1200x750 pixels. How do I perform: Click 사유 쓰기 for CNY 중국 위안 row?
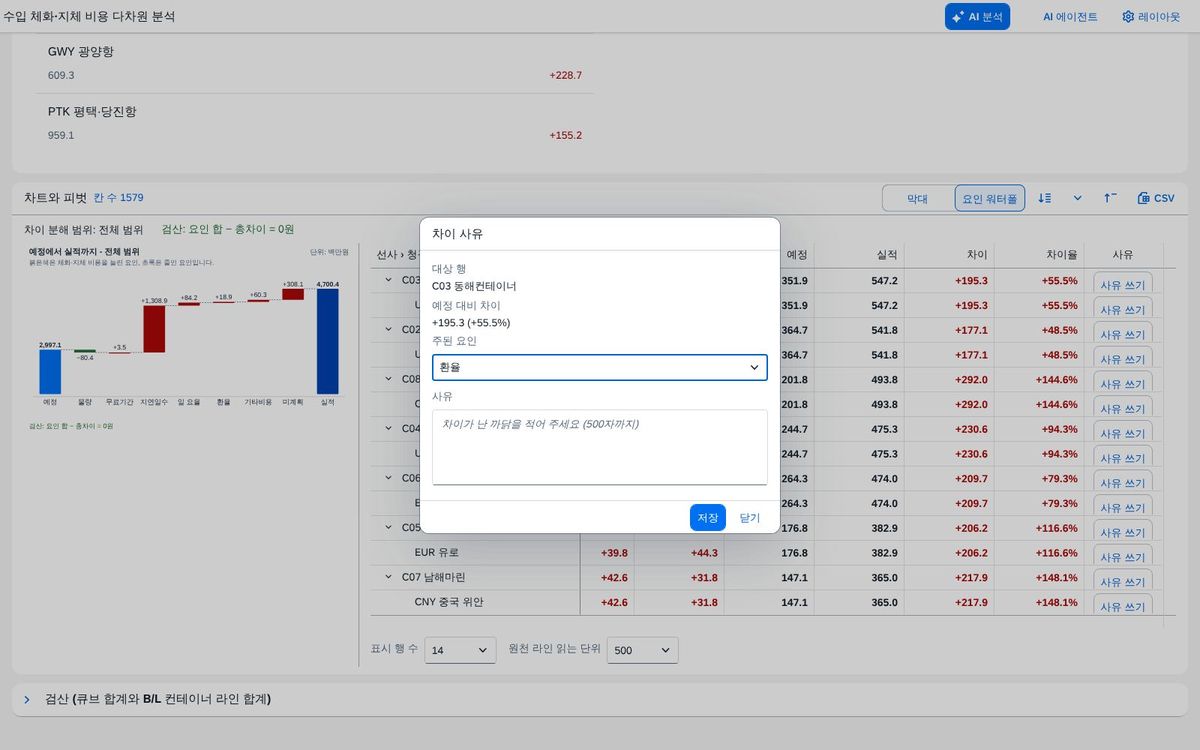click(1123, 604)
